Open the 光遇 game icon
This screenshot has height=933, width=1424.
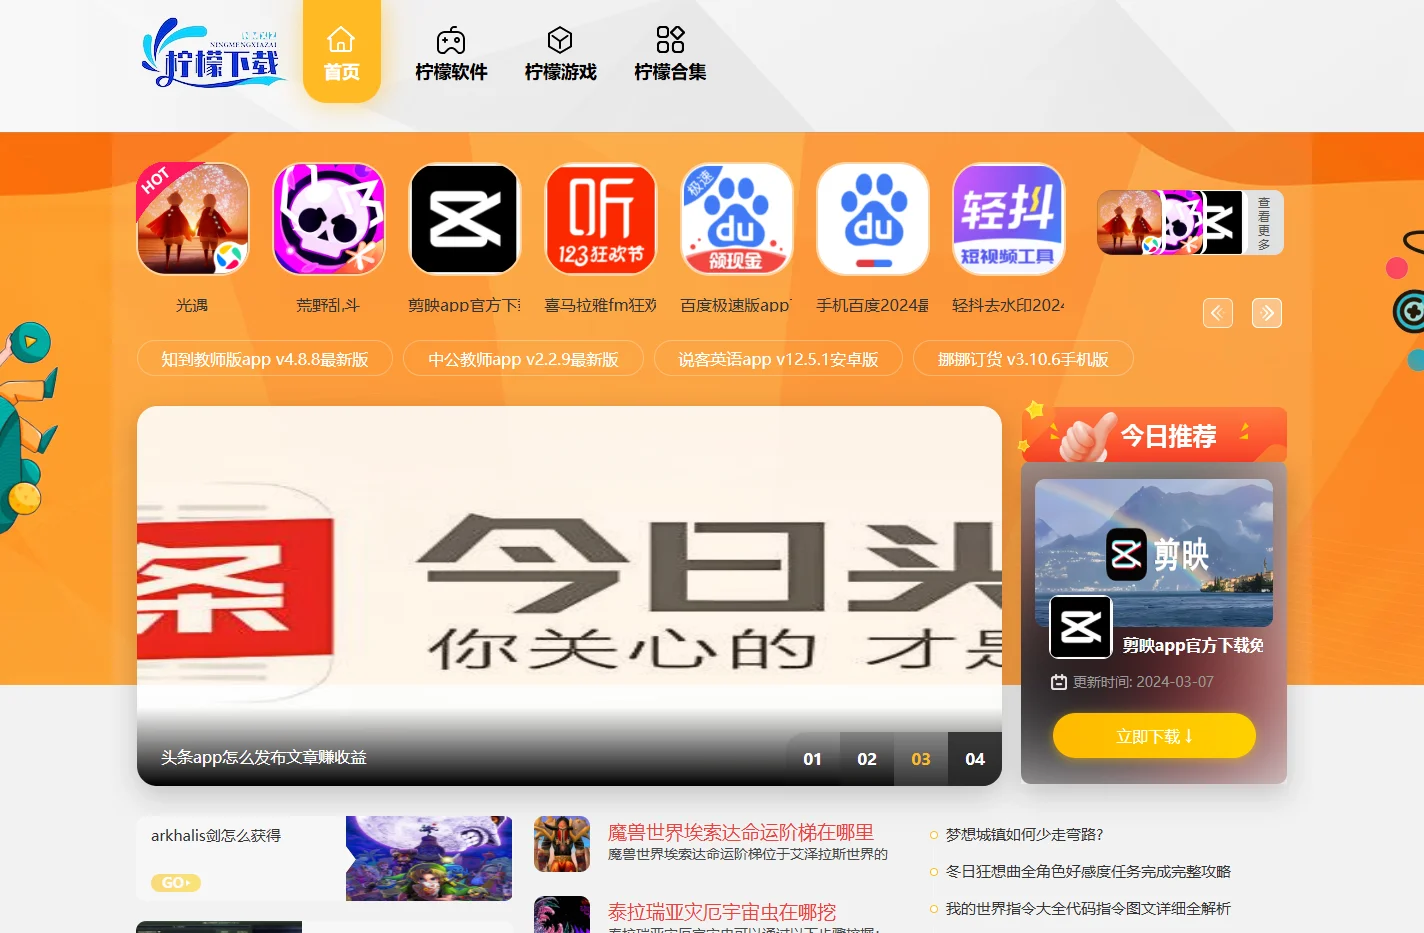(x=193, y=219)
